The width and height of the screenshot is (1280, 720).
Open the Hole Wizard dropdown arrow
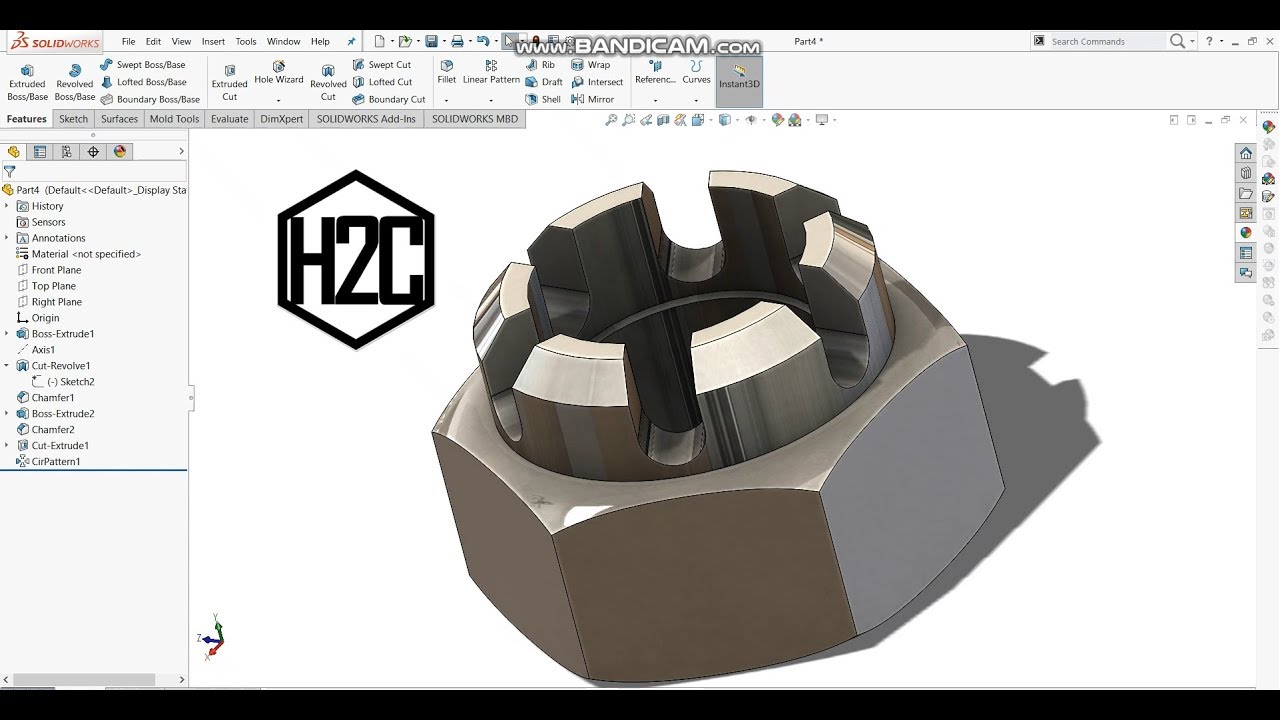(x=278, y=100)
